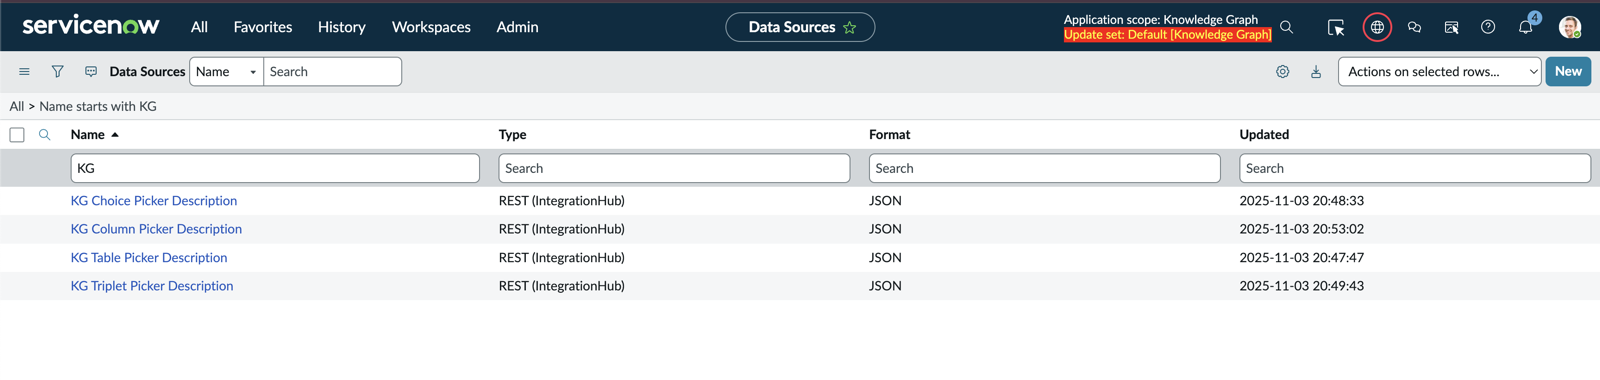The height and width of the screenshot is (380, 1600).
Task: Click JSON format in KG Column Picker row
Action: coord(885,229)
